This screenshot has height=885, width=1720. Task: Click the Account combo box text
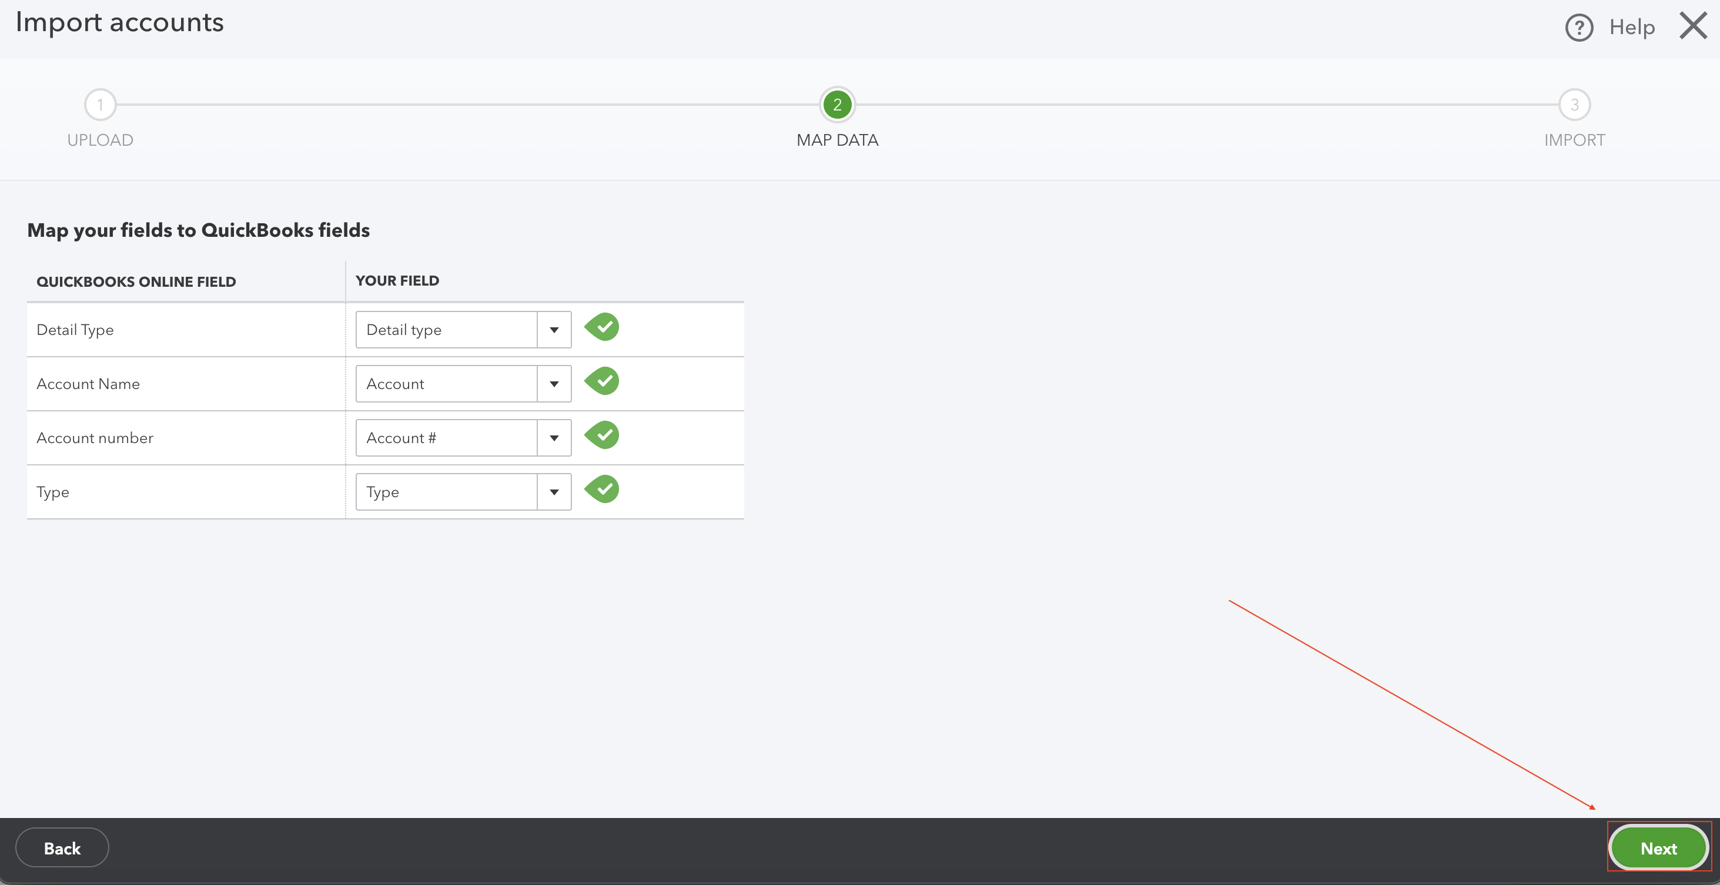click(395, 384)
